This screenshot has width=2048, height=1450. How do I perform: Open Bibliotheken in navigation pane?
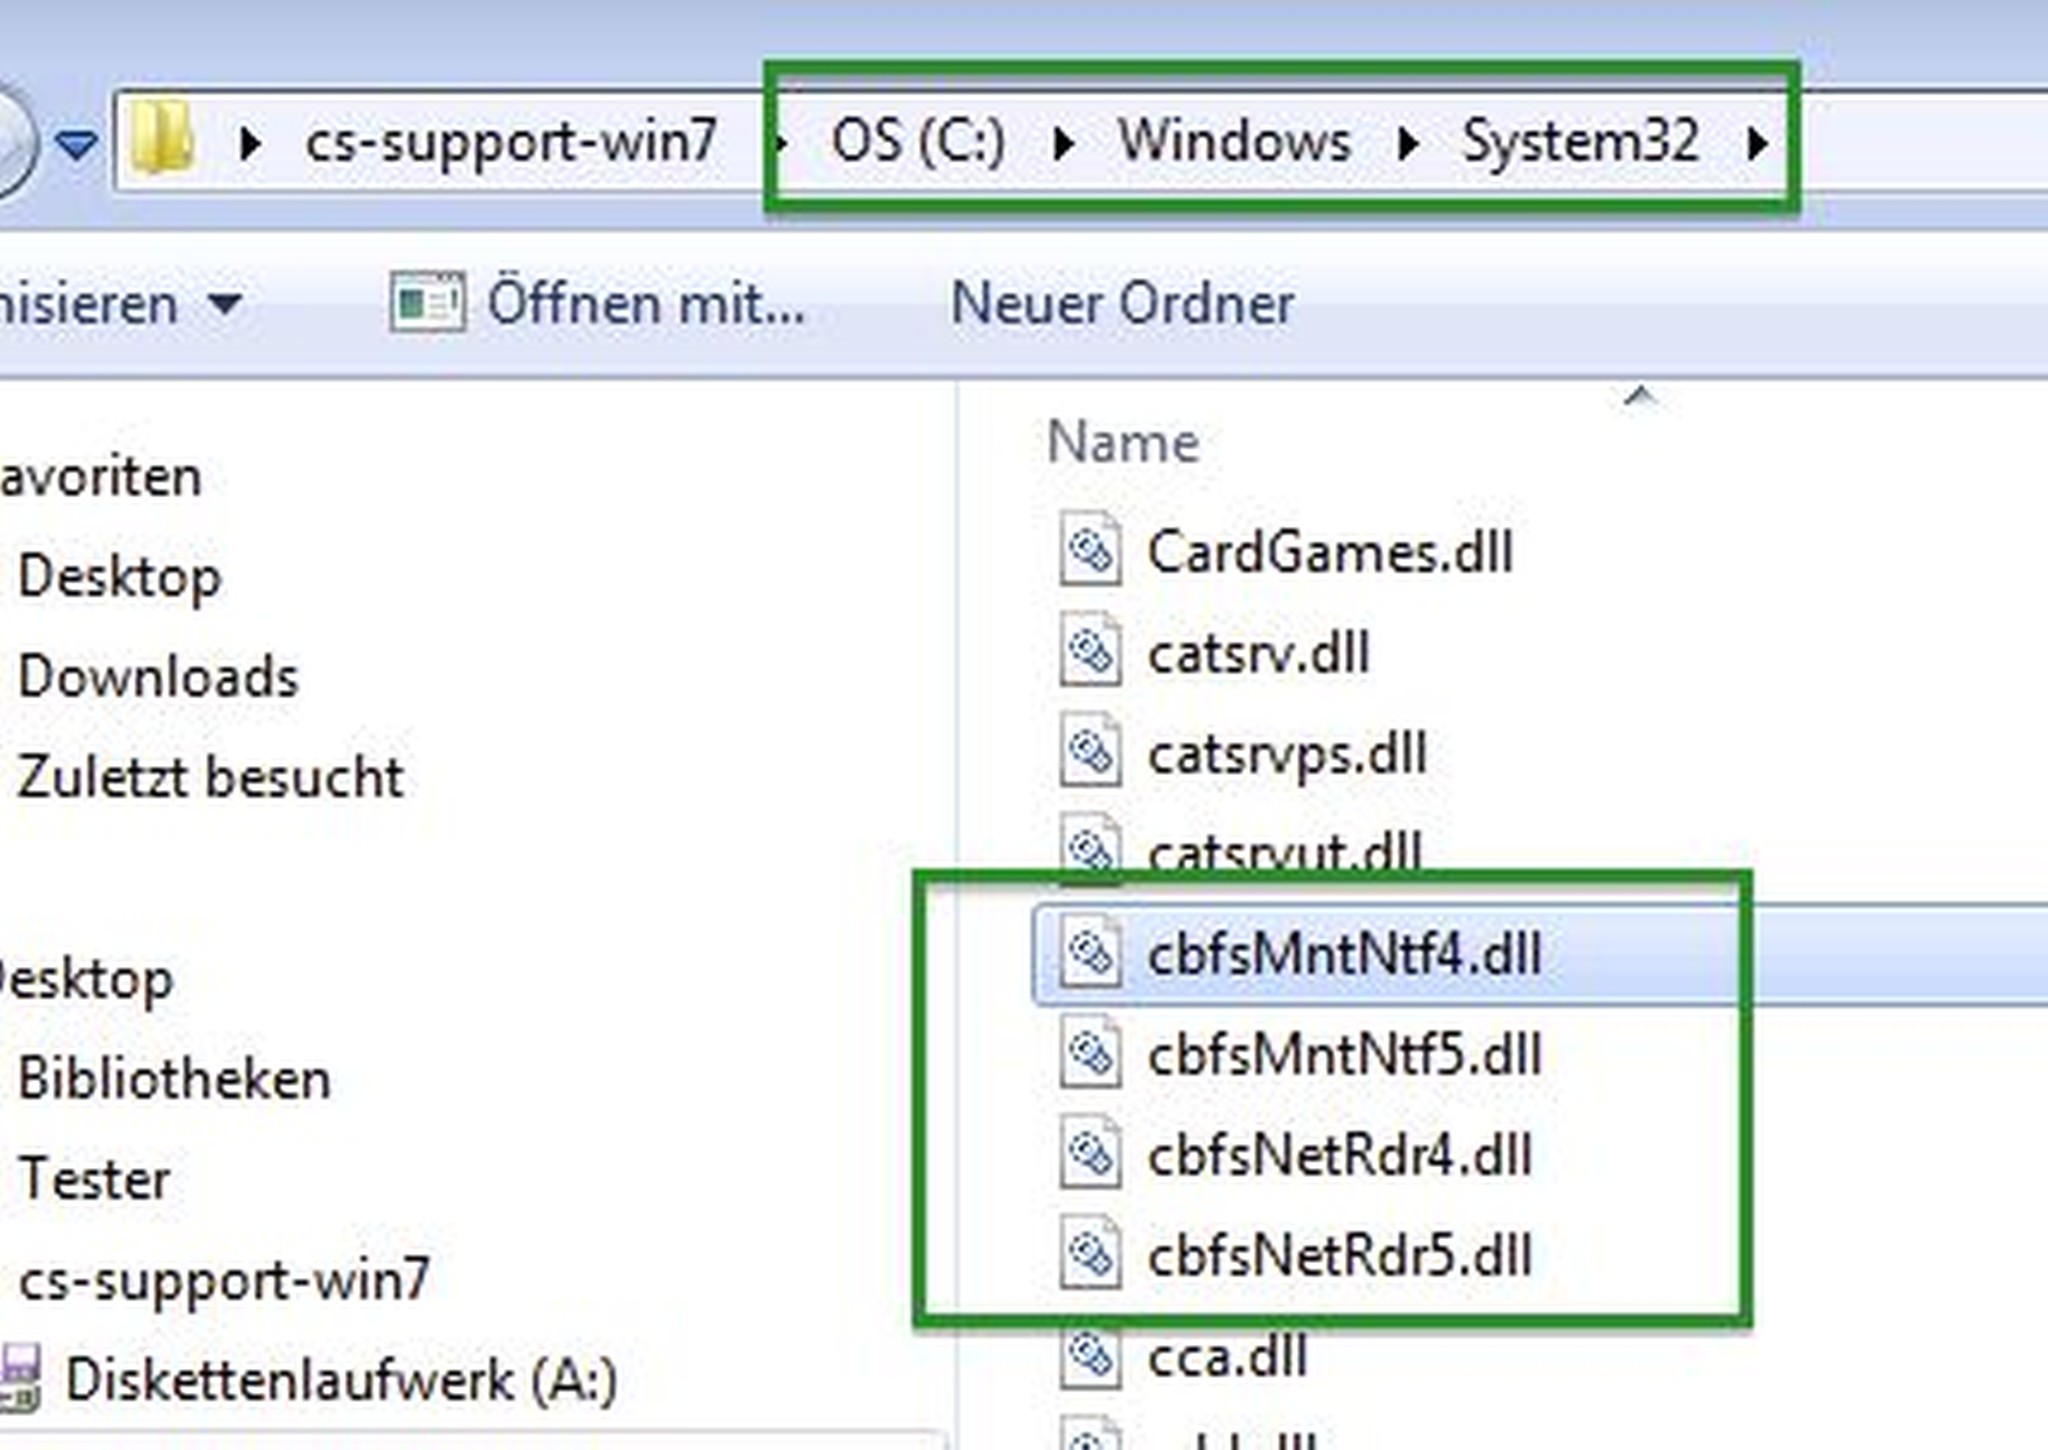[174, 1079]
